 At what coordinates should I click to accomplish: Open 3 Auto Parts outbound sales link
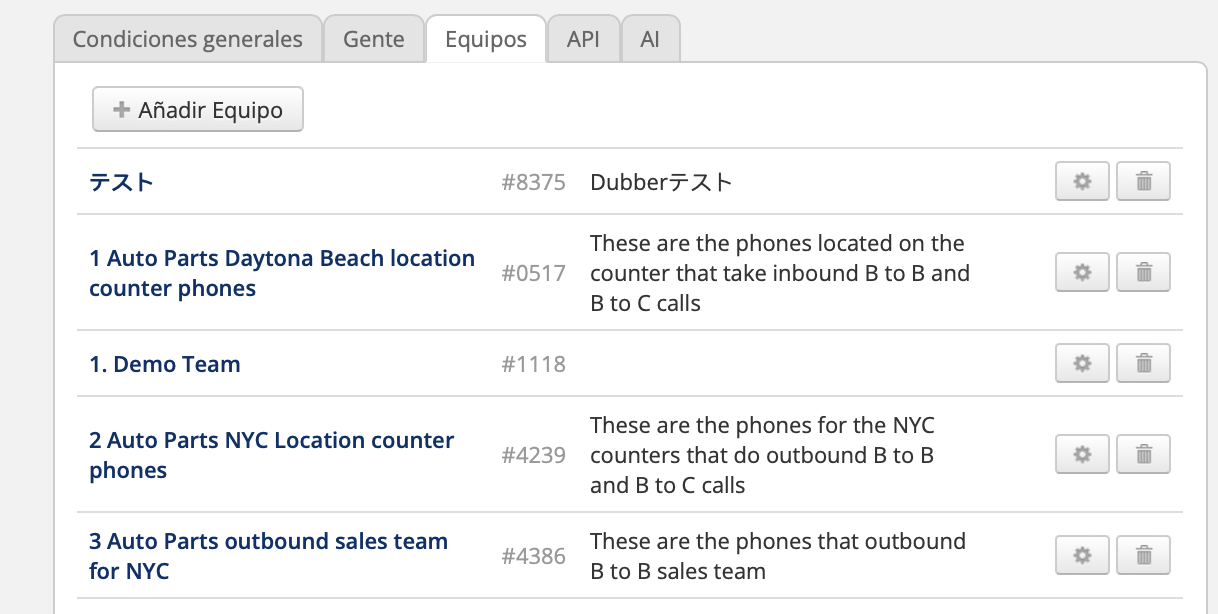(x=268, y=556)
